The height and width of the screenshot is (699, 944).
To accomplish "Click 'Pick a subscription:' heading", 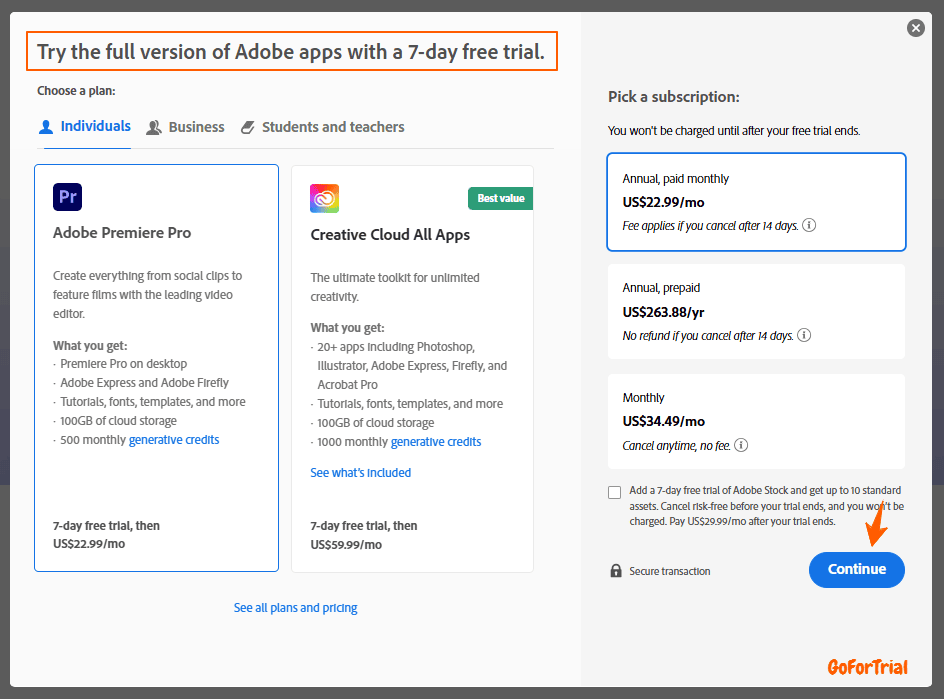I will [x=674, y=97].
